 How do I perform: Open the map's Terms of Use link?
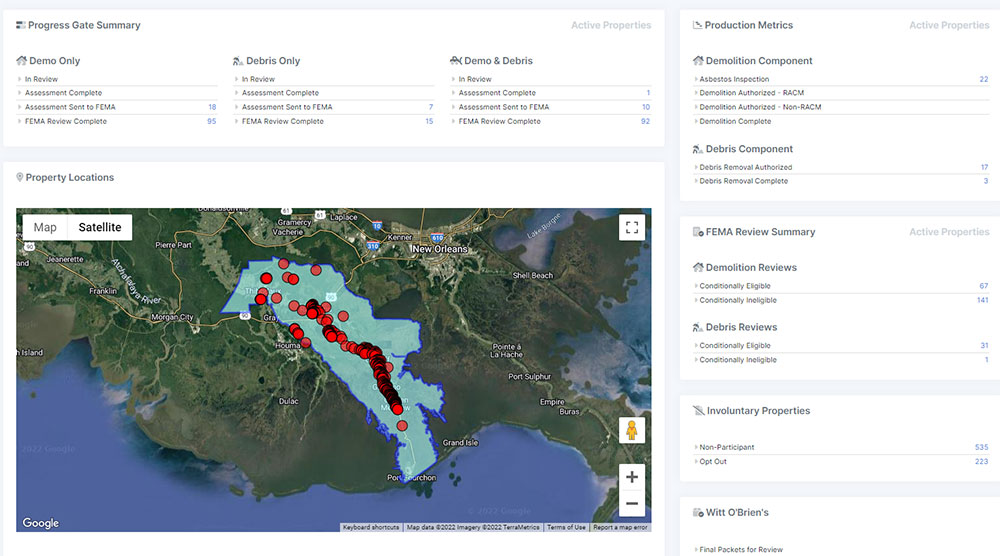pyautogui.click(x=566, y=527)
